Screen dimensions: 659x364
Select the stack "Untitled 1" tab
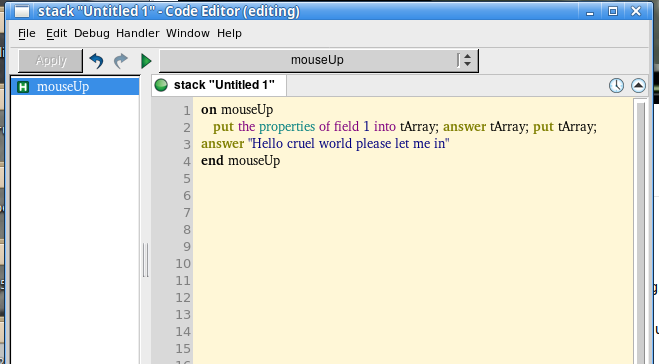pos(219,85)
